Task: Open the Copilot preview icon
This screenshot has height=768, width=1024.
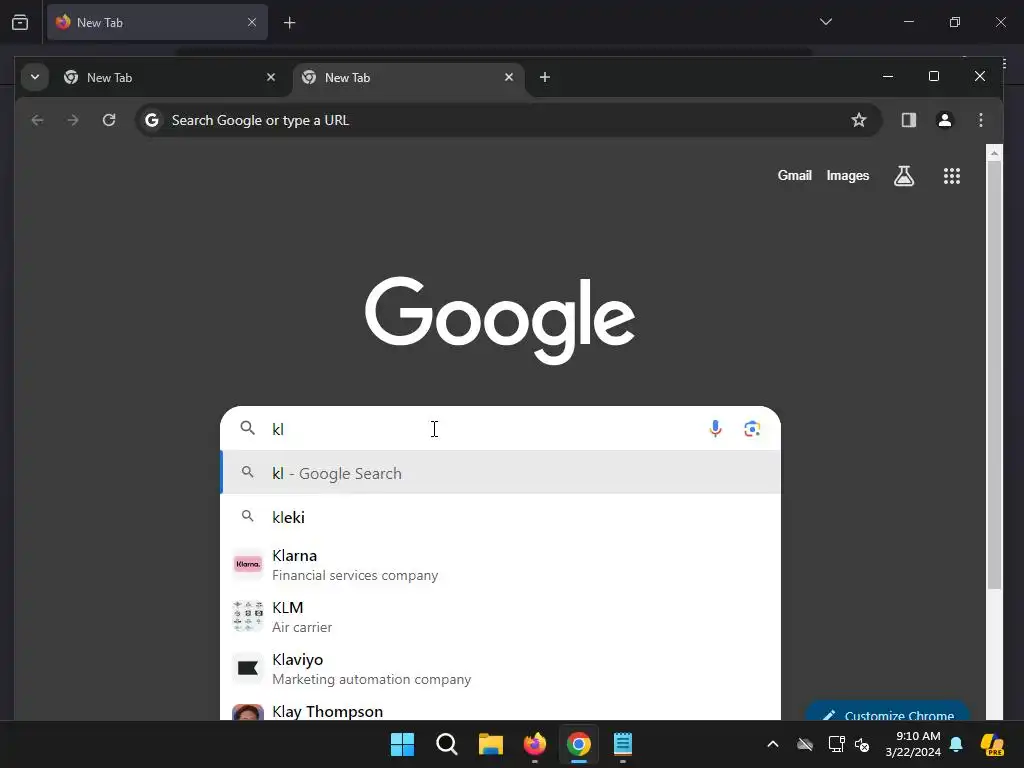Action: tap(993, 744)
